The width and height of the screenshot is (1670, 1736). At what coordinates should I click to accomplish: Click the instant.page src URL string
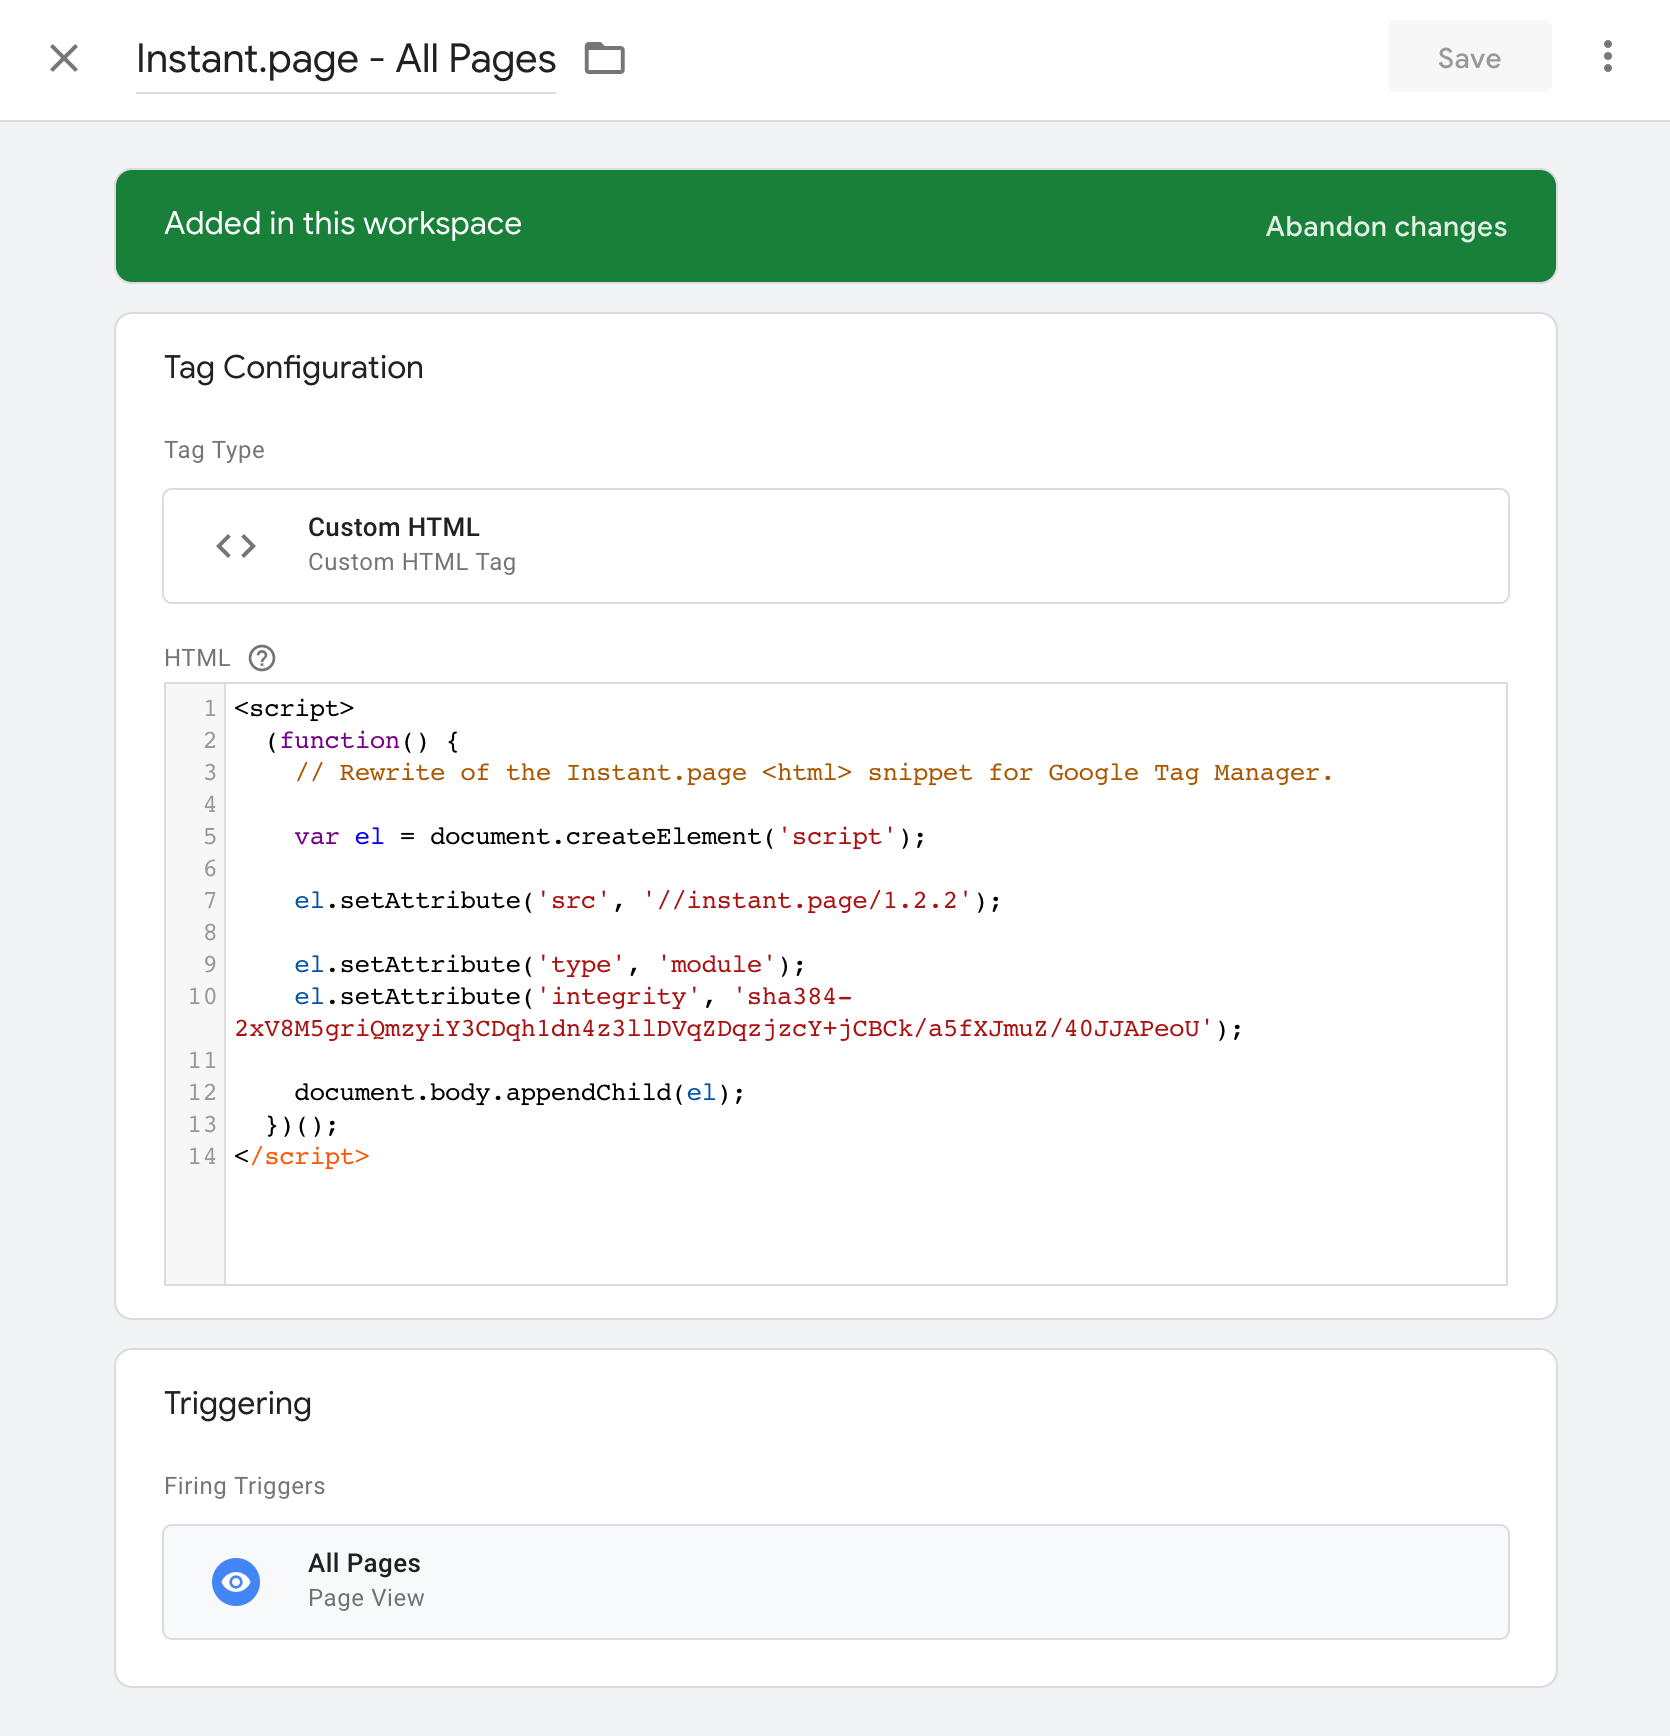807,901
